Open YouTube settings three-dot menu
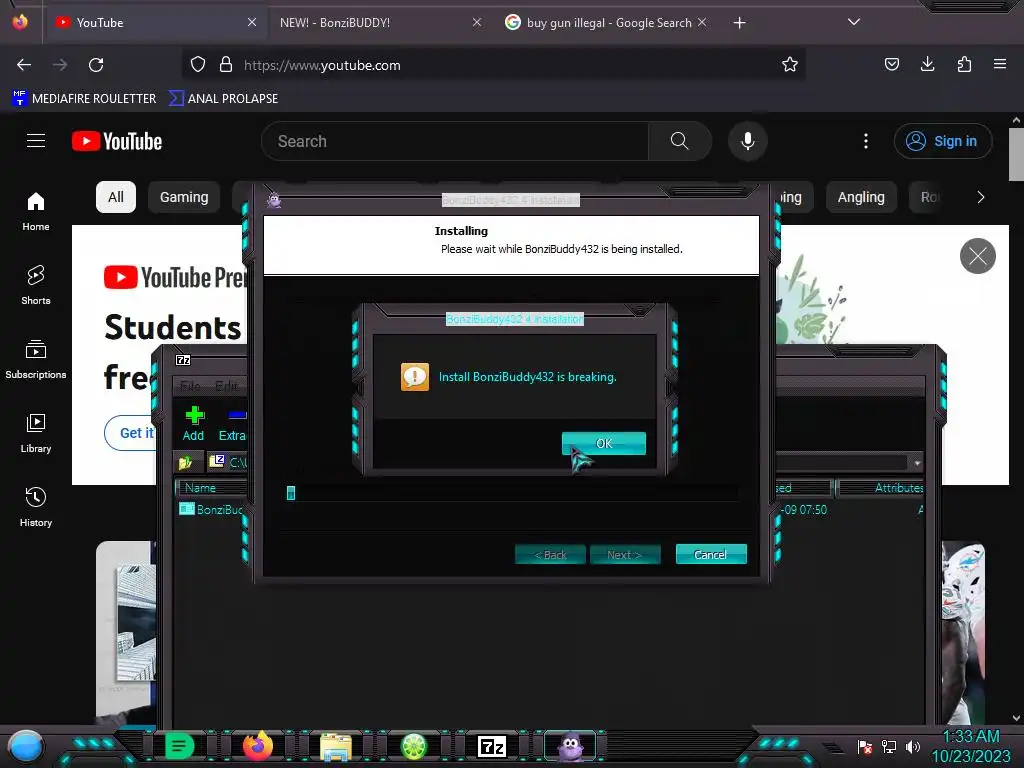This screenshot has width=1024, height=768. tap(866, 141)
